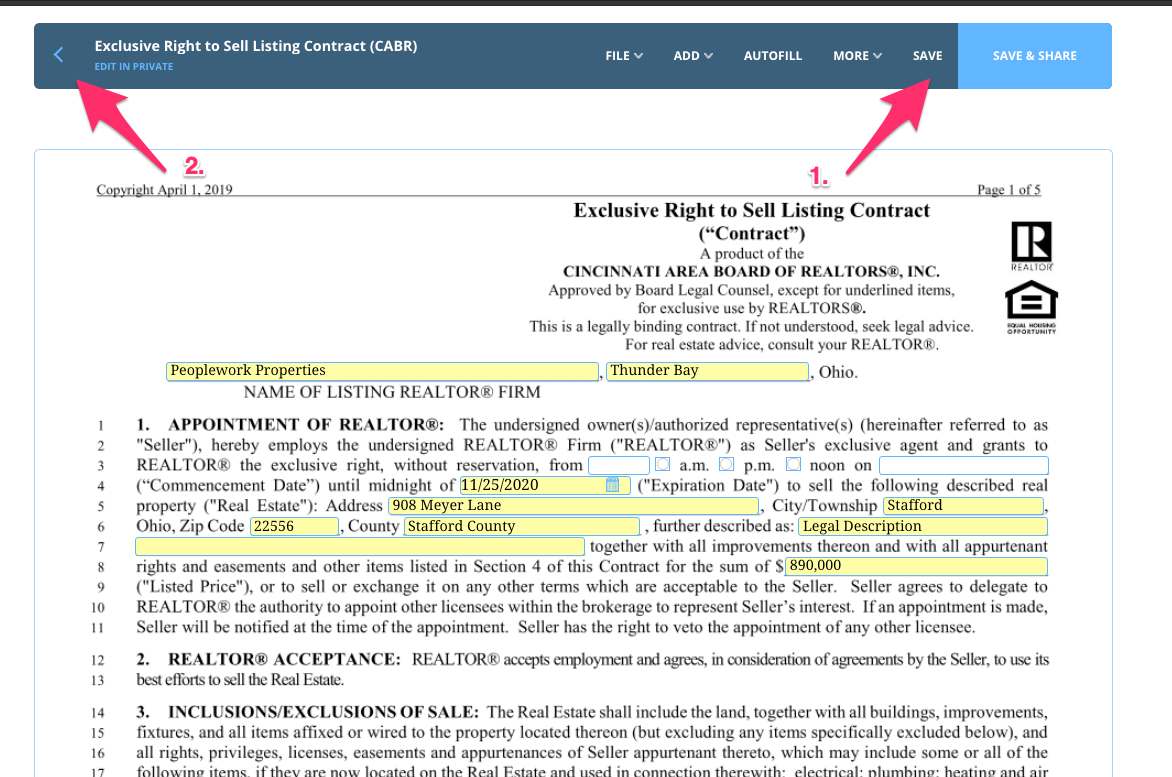The height and width of the screenshot is (777, 1172).
Task: Click the back arrow chevron to exit the document
Action: click(57, 56)
